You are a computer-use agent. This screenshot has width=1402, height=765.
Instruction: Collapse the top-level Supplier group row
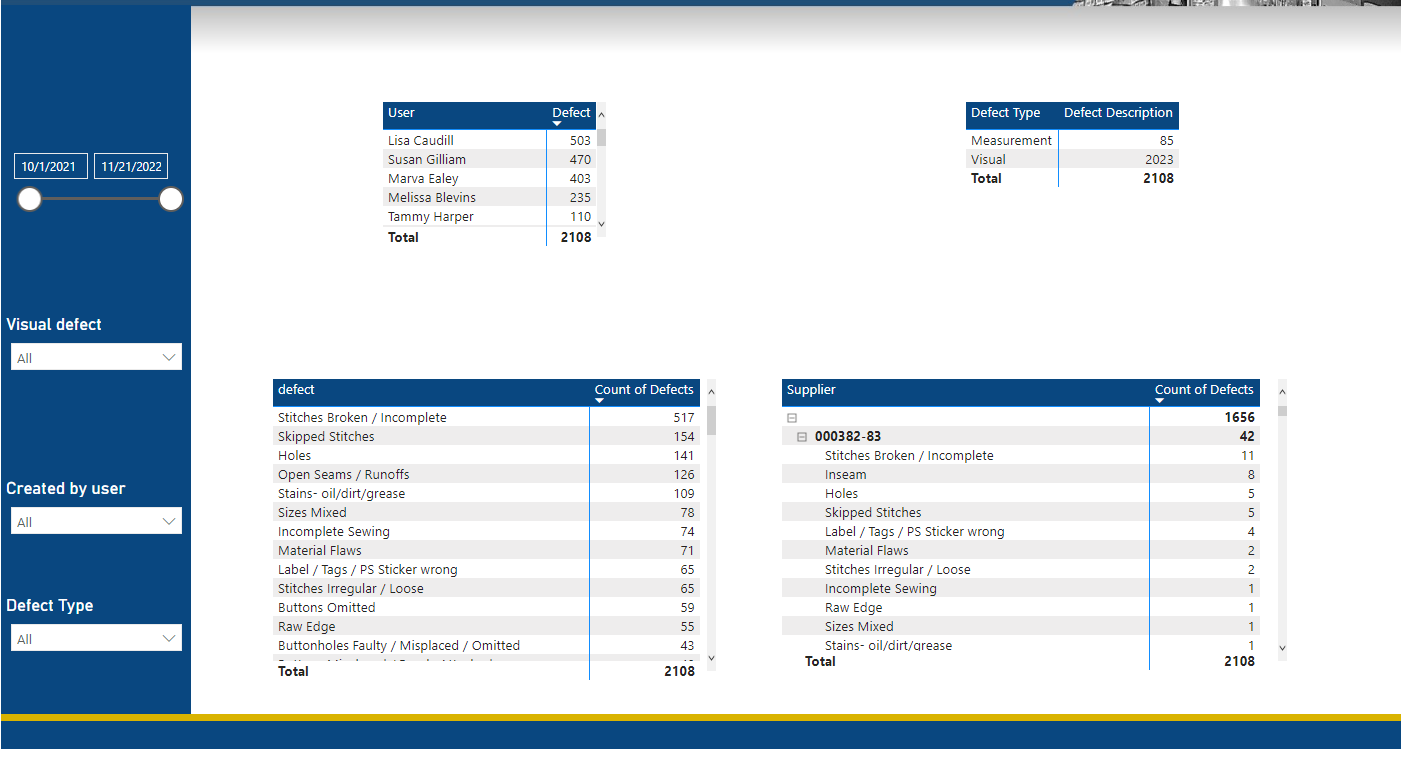790,417
